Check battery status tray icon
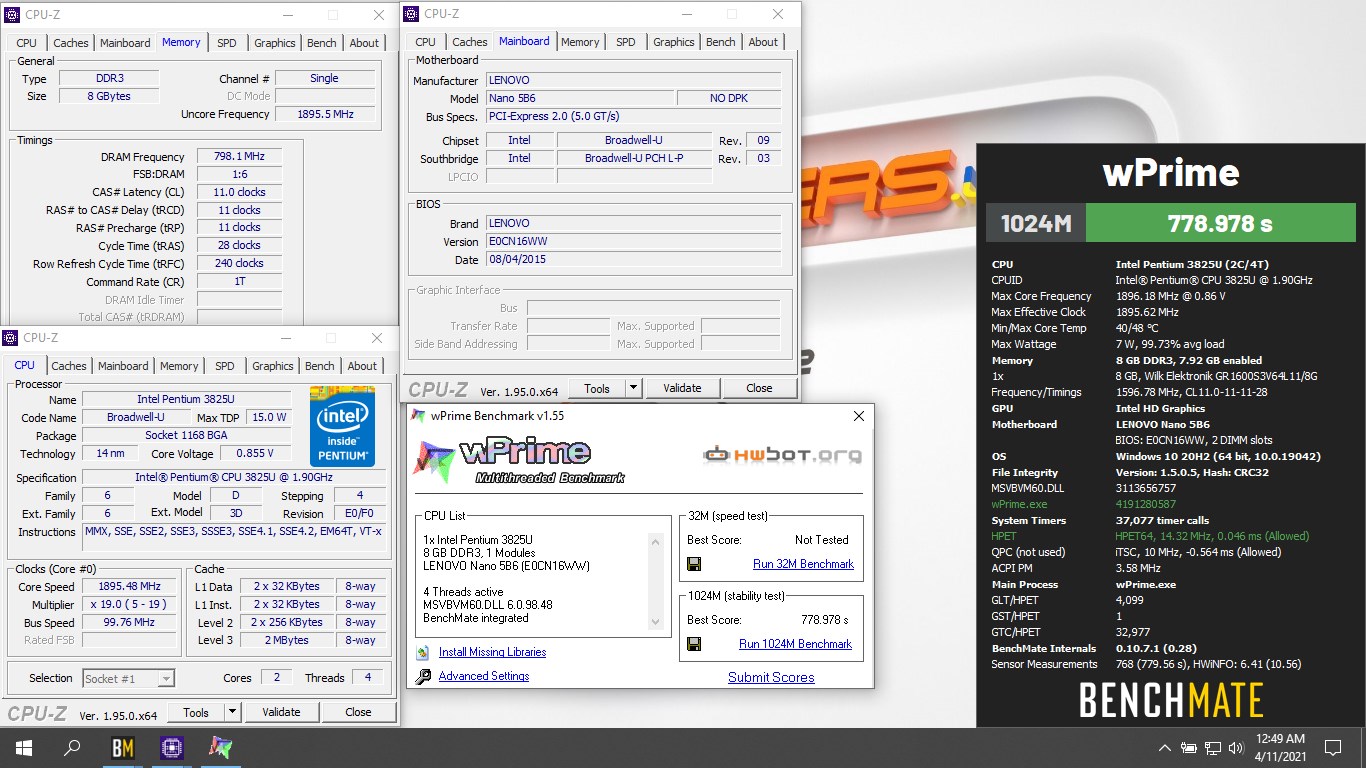 [x=1189, y=747]
